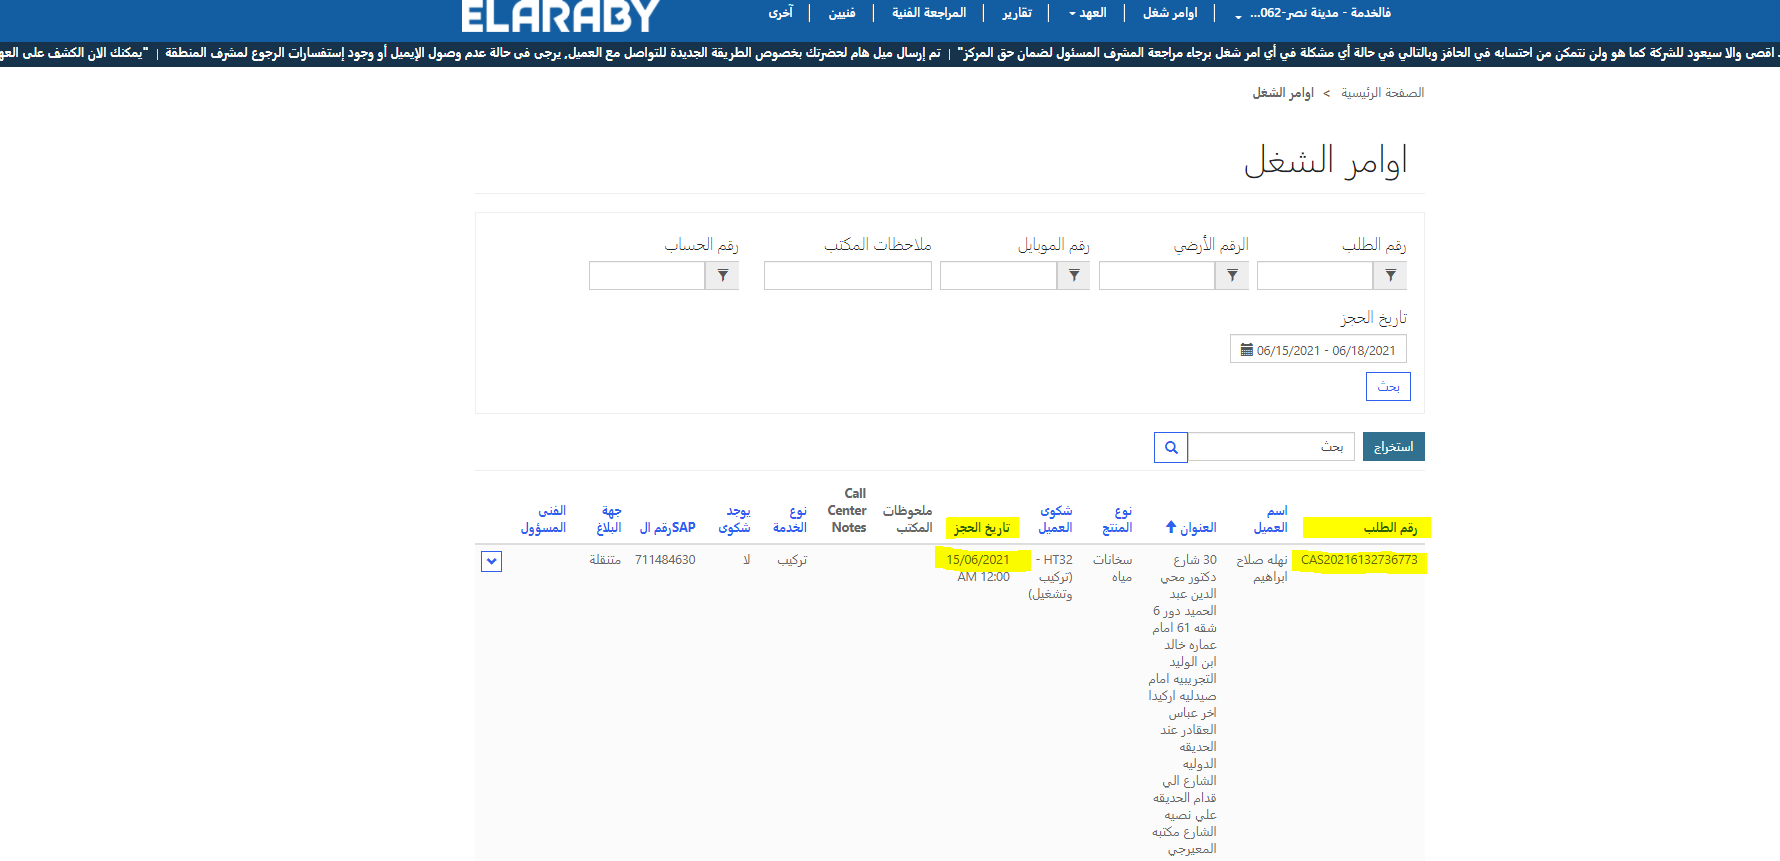The height and width of the screenshot is (861, 1780).
Task: Sort by العنوان column arrow
Action: [1171, 527]
